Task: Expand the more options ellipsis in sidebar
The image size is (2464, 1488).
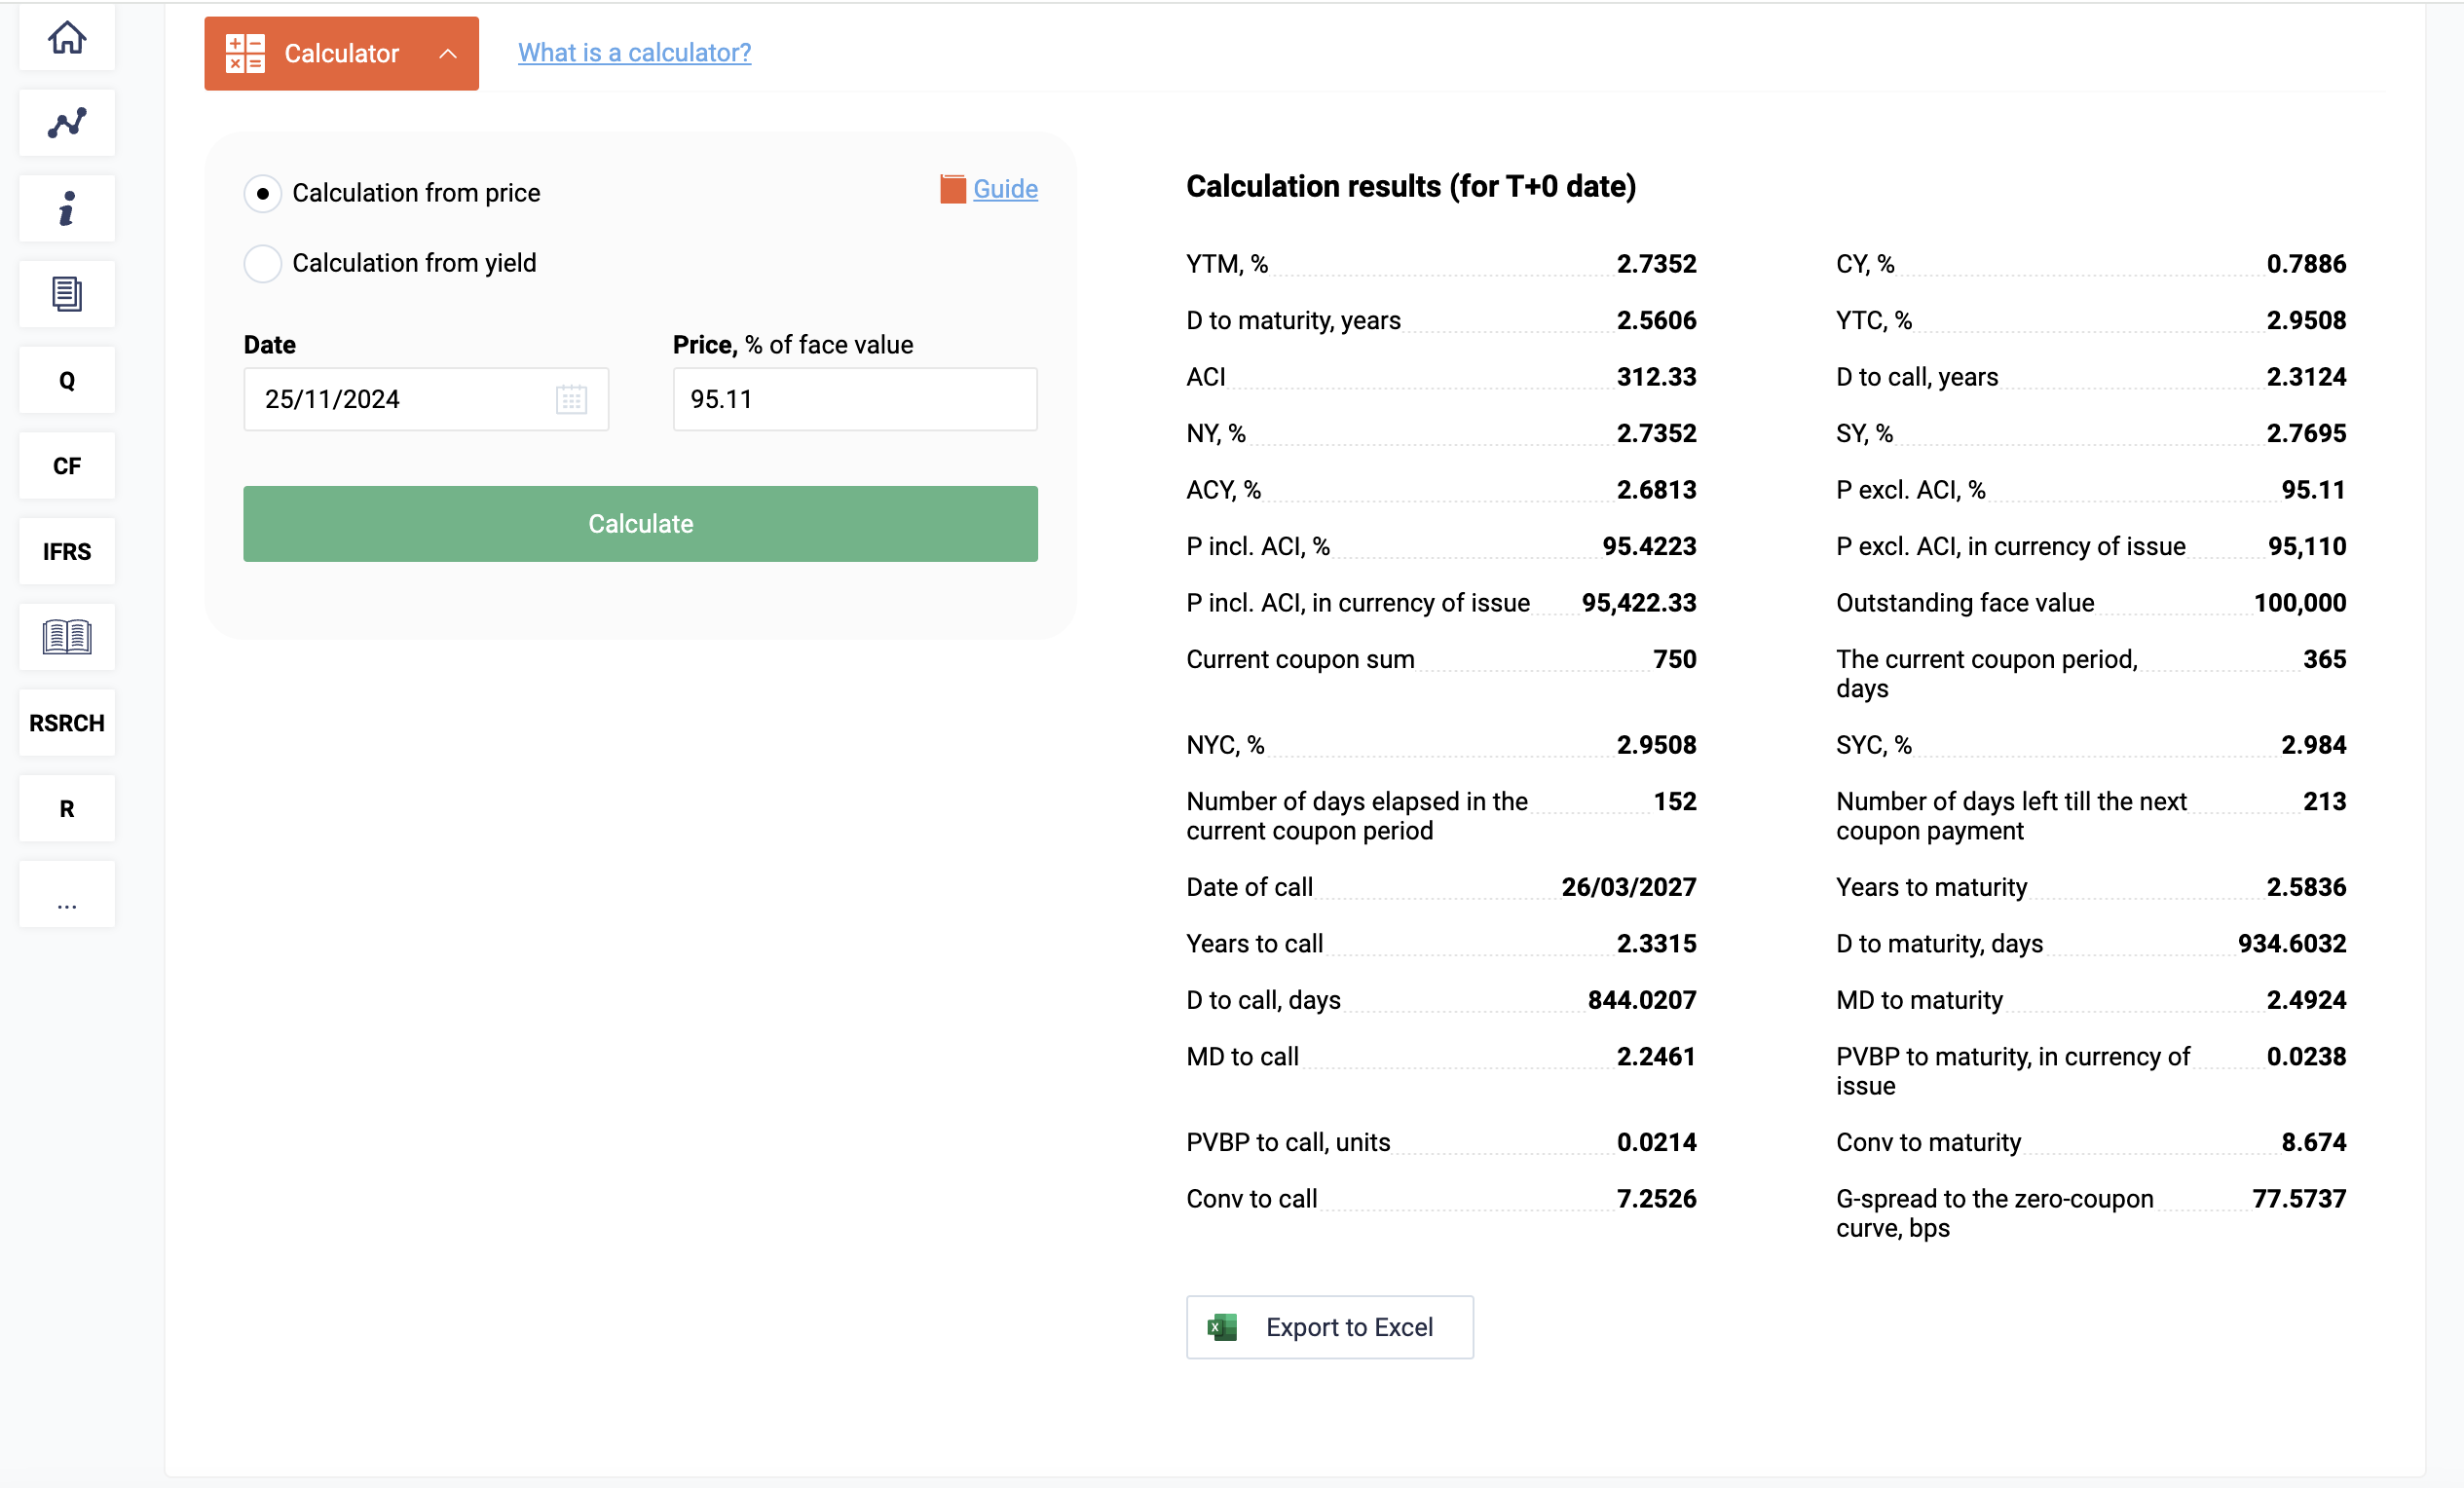Action: coord(67,902)
